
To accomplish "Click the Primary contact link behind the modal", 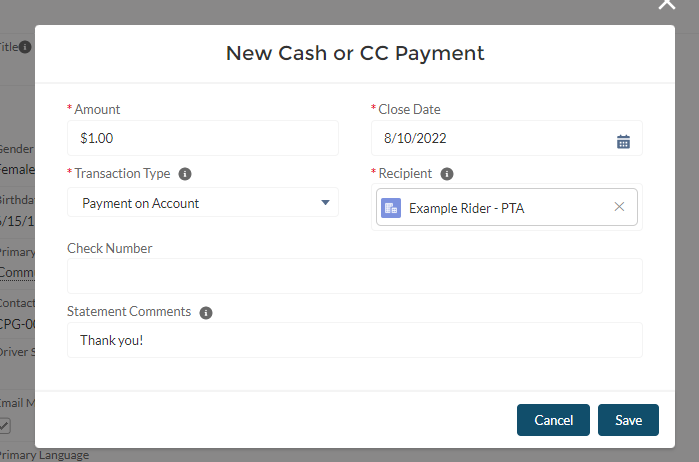I will [15, 272].
